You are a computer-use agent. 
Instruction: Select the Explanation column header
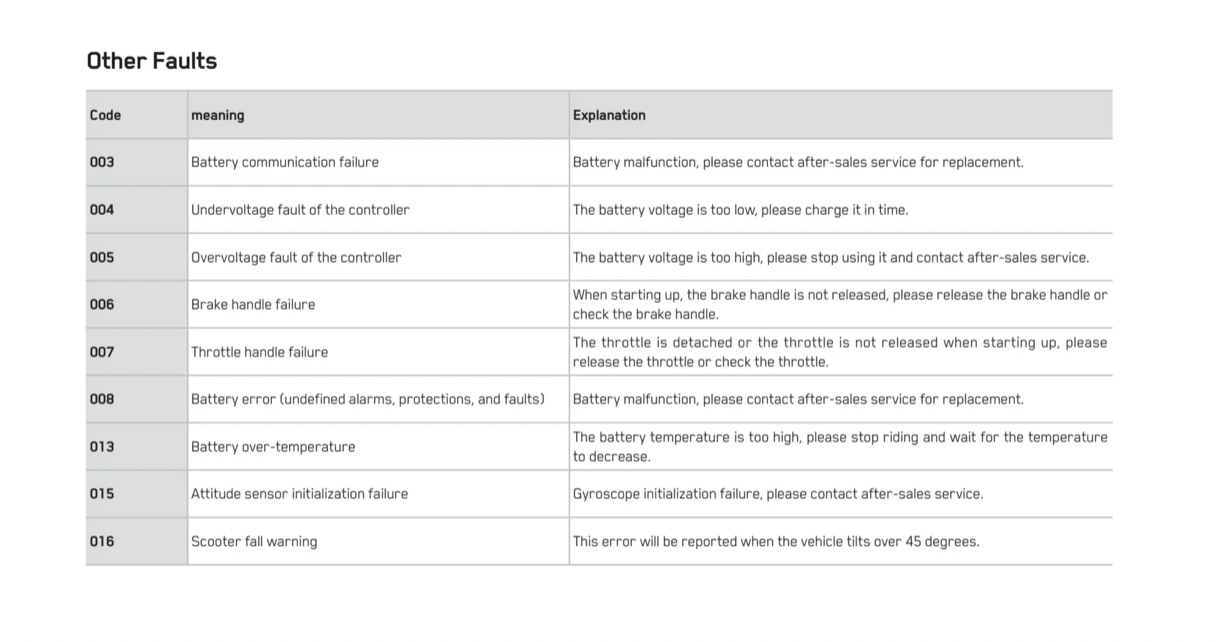point(841,115)
